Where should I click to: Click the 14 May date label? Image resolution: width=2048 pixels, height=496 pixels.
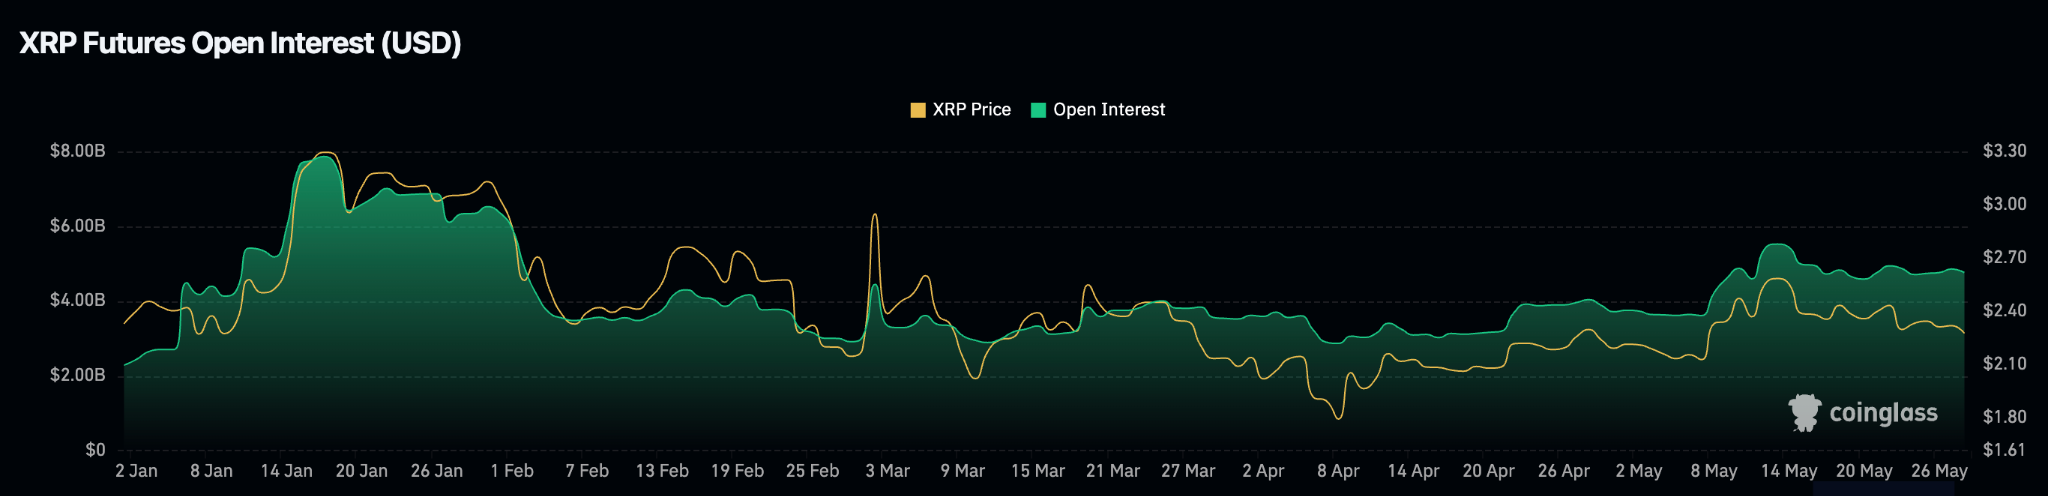[x=1789, y=471]
